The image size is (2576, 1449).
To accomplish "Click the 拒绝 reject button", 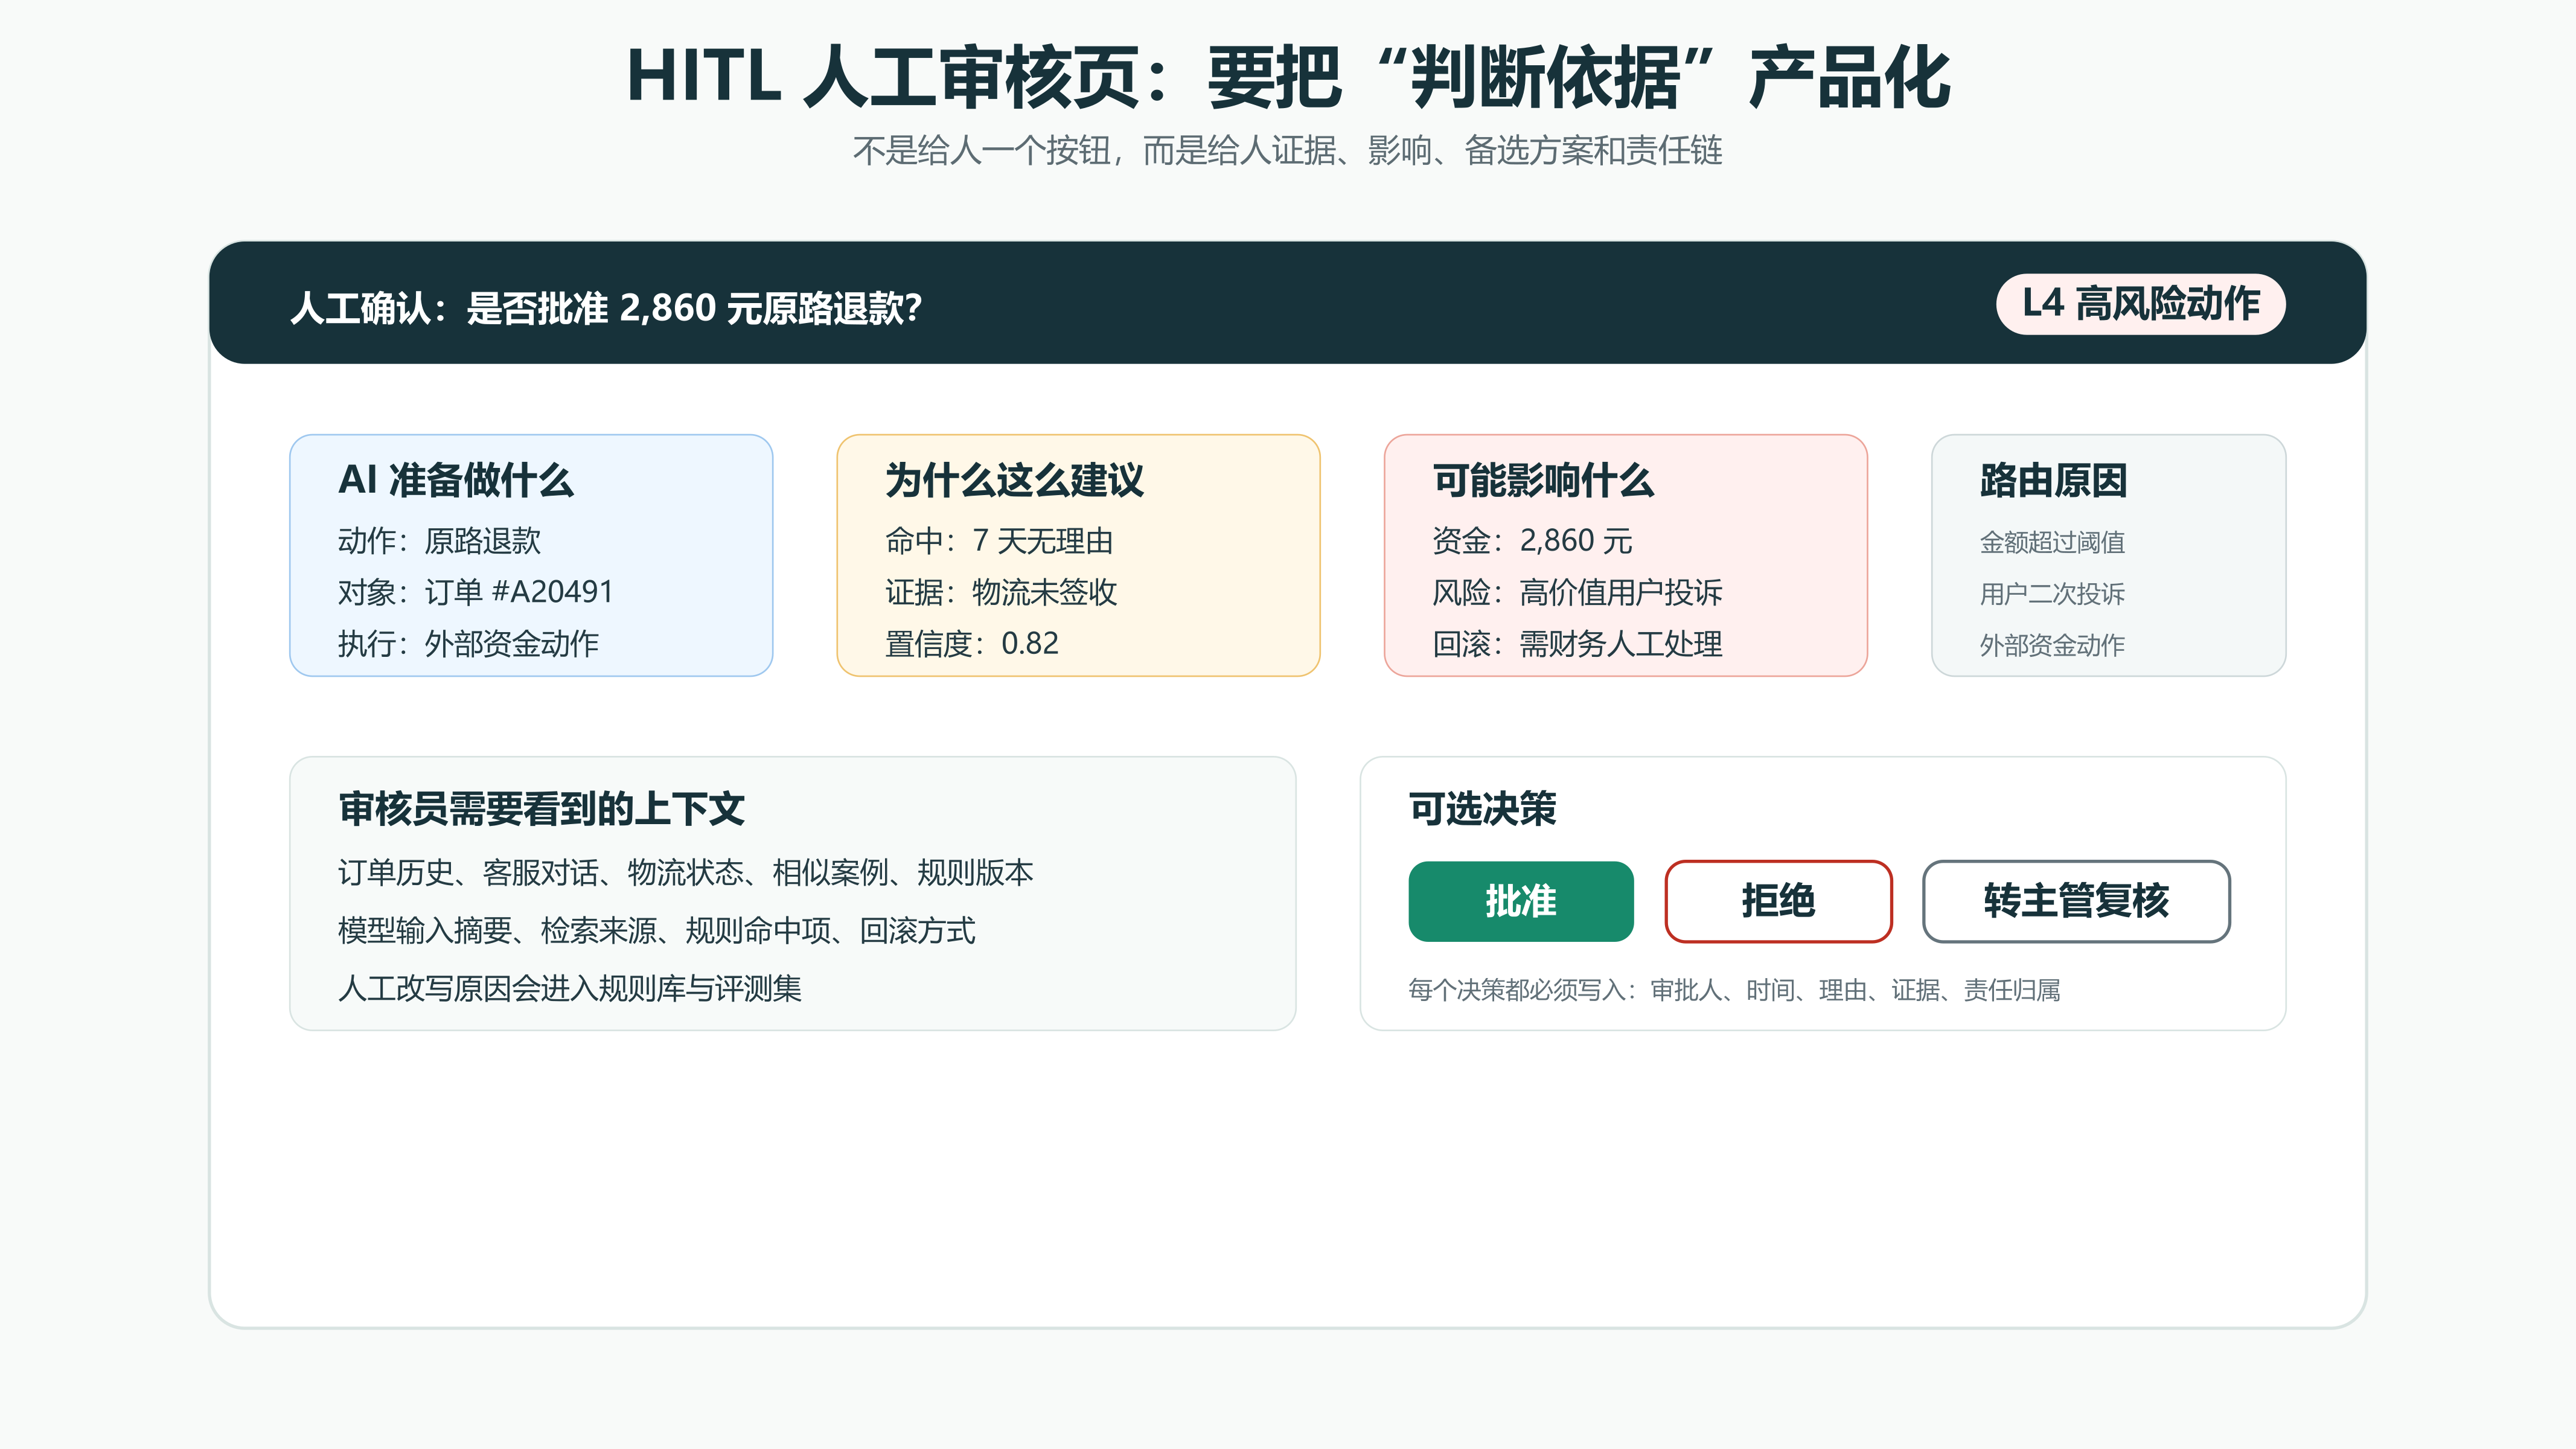I will point(1778,901).
